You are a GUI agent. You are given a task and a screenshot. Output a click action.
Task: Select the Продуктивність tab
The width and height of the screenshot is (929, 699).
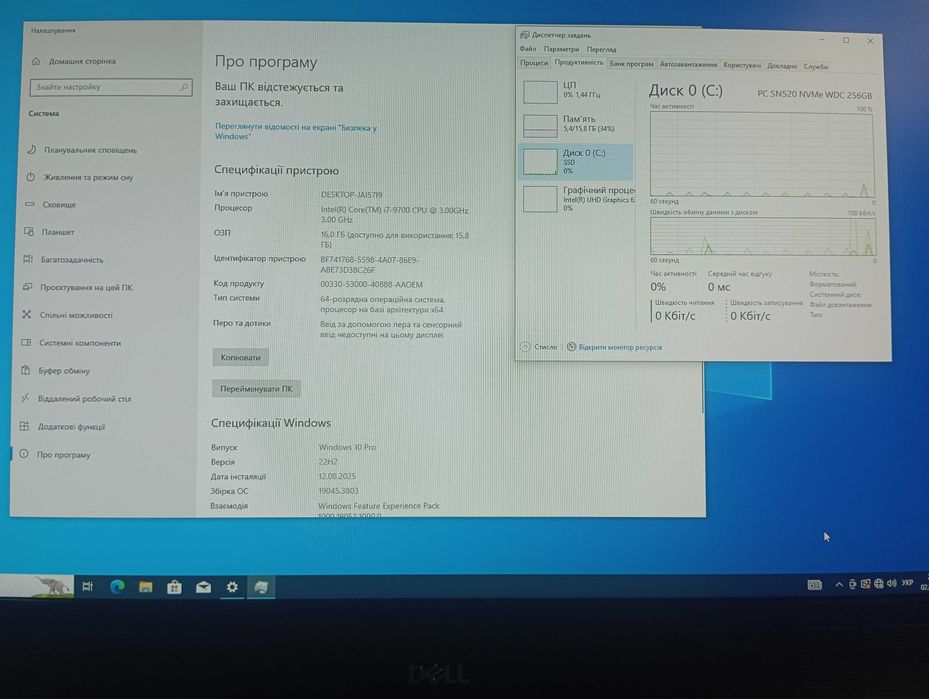click(x=579, y=63)
